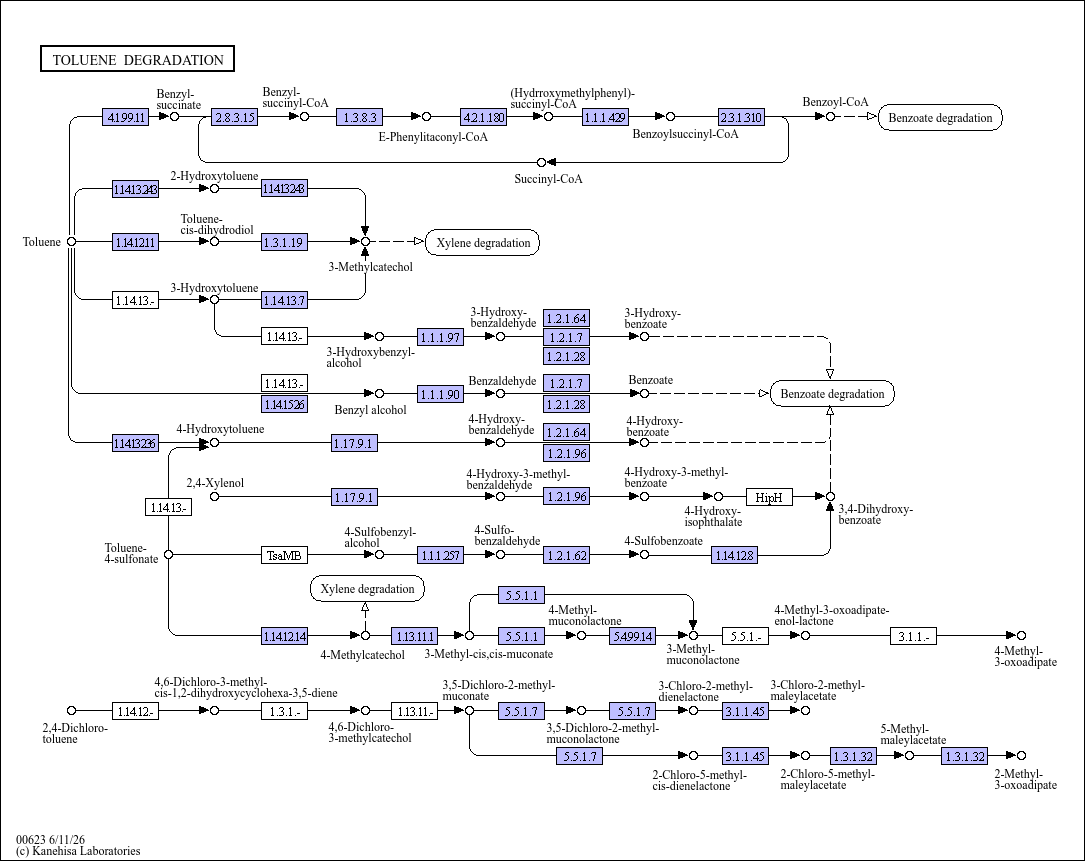Click the TsaMB enzyme box
The height and width of the screenshot is (861, 1085).
point(284,555)
